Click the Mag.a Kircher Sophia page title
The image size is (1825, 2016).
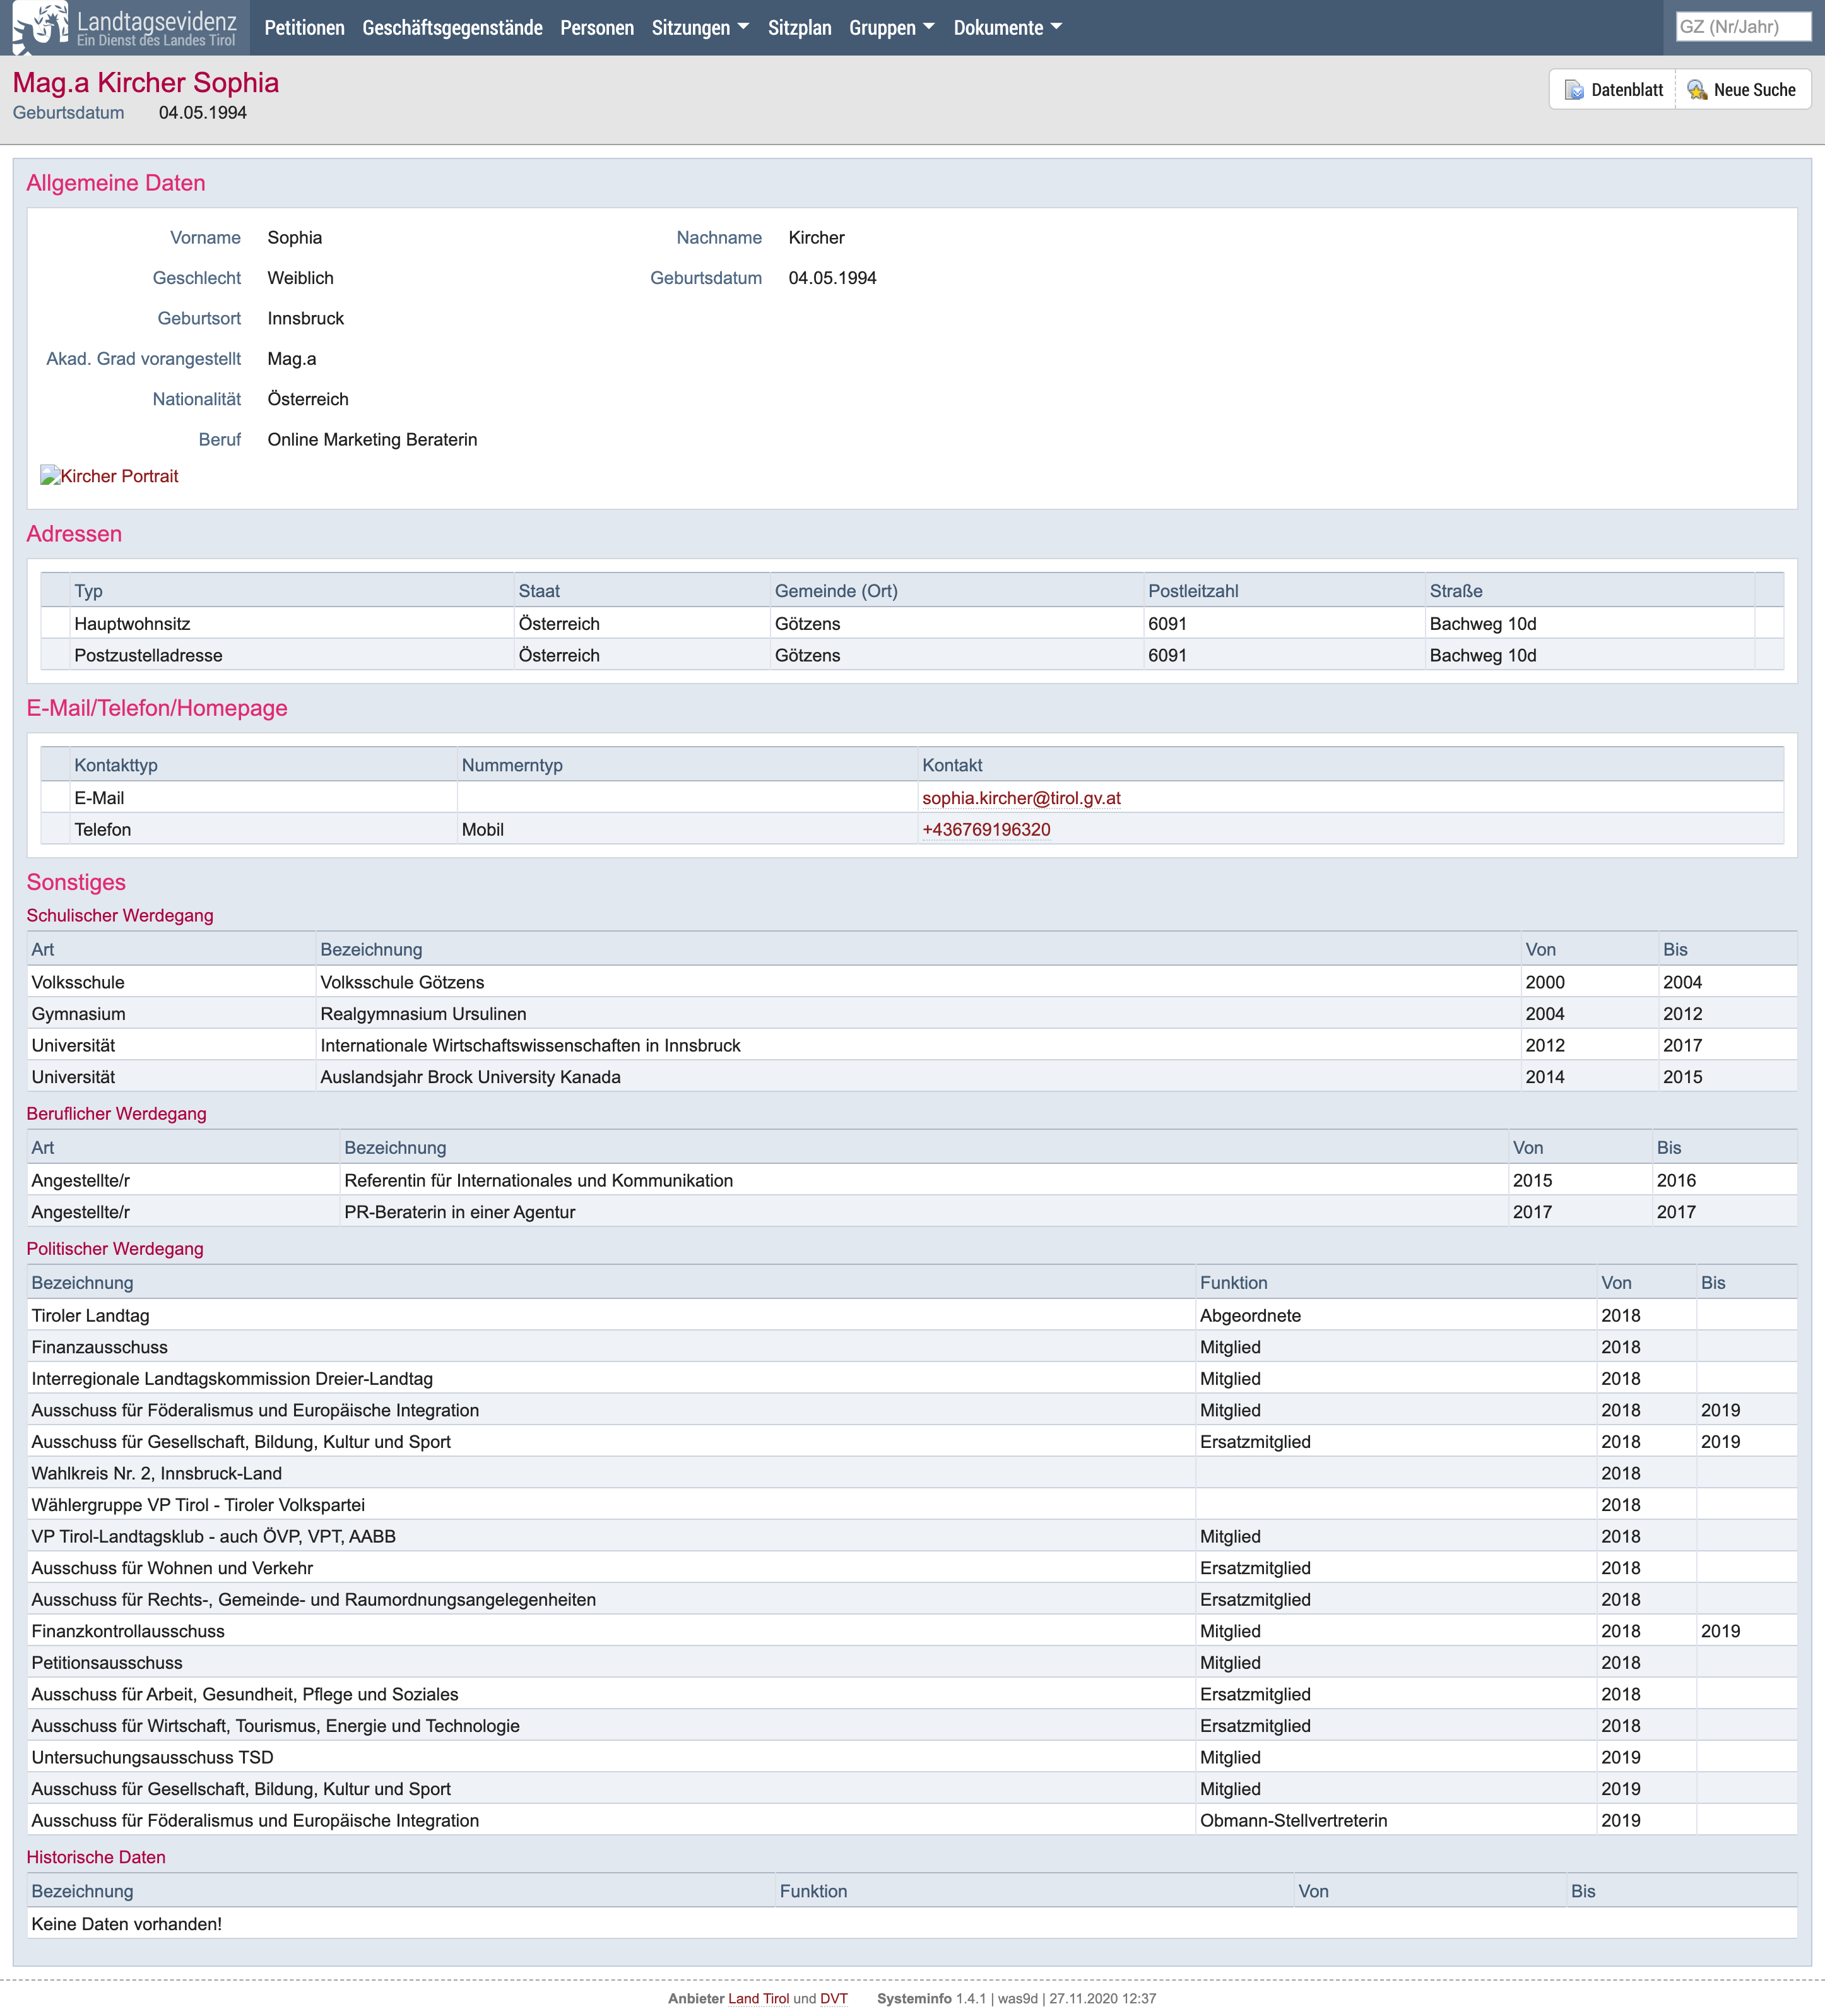(146, 82)
